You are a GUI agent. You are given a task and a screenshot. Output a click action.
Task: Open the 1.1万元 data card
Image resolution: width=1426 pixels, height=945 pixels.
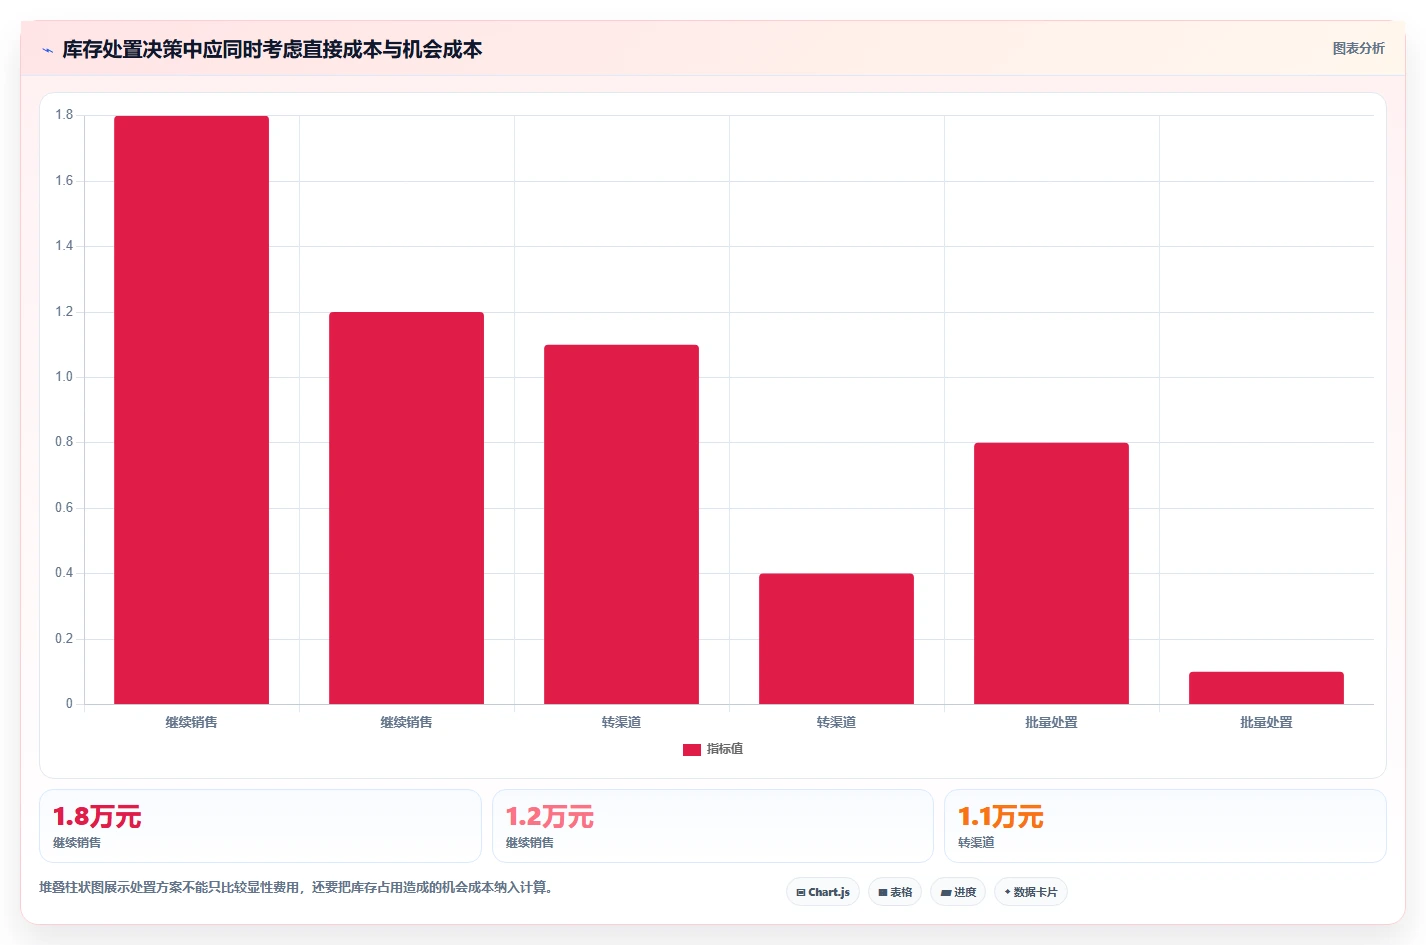pos(1165,826)
